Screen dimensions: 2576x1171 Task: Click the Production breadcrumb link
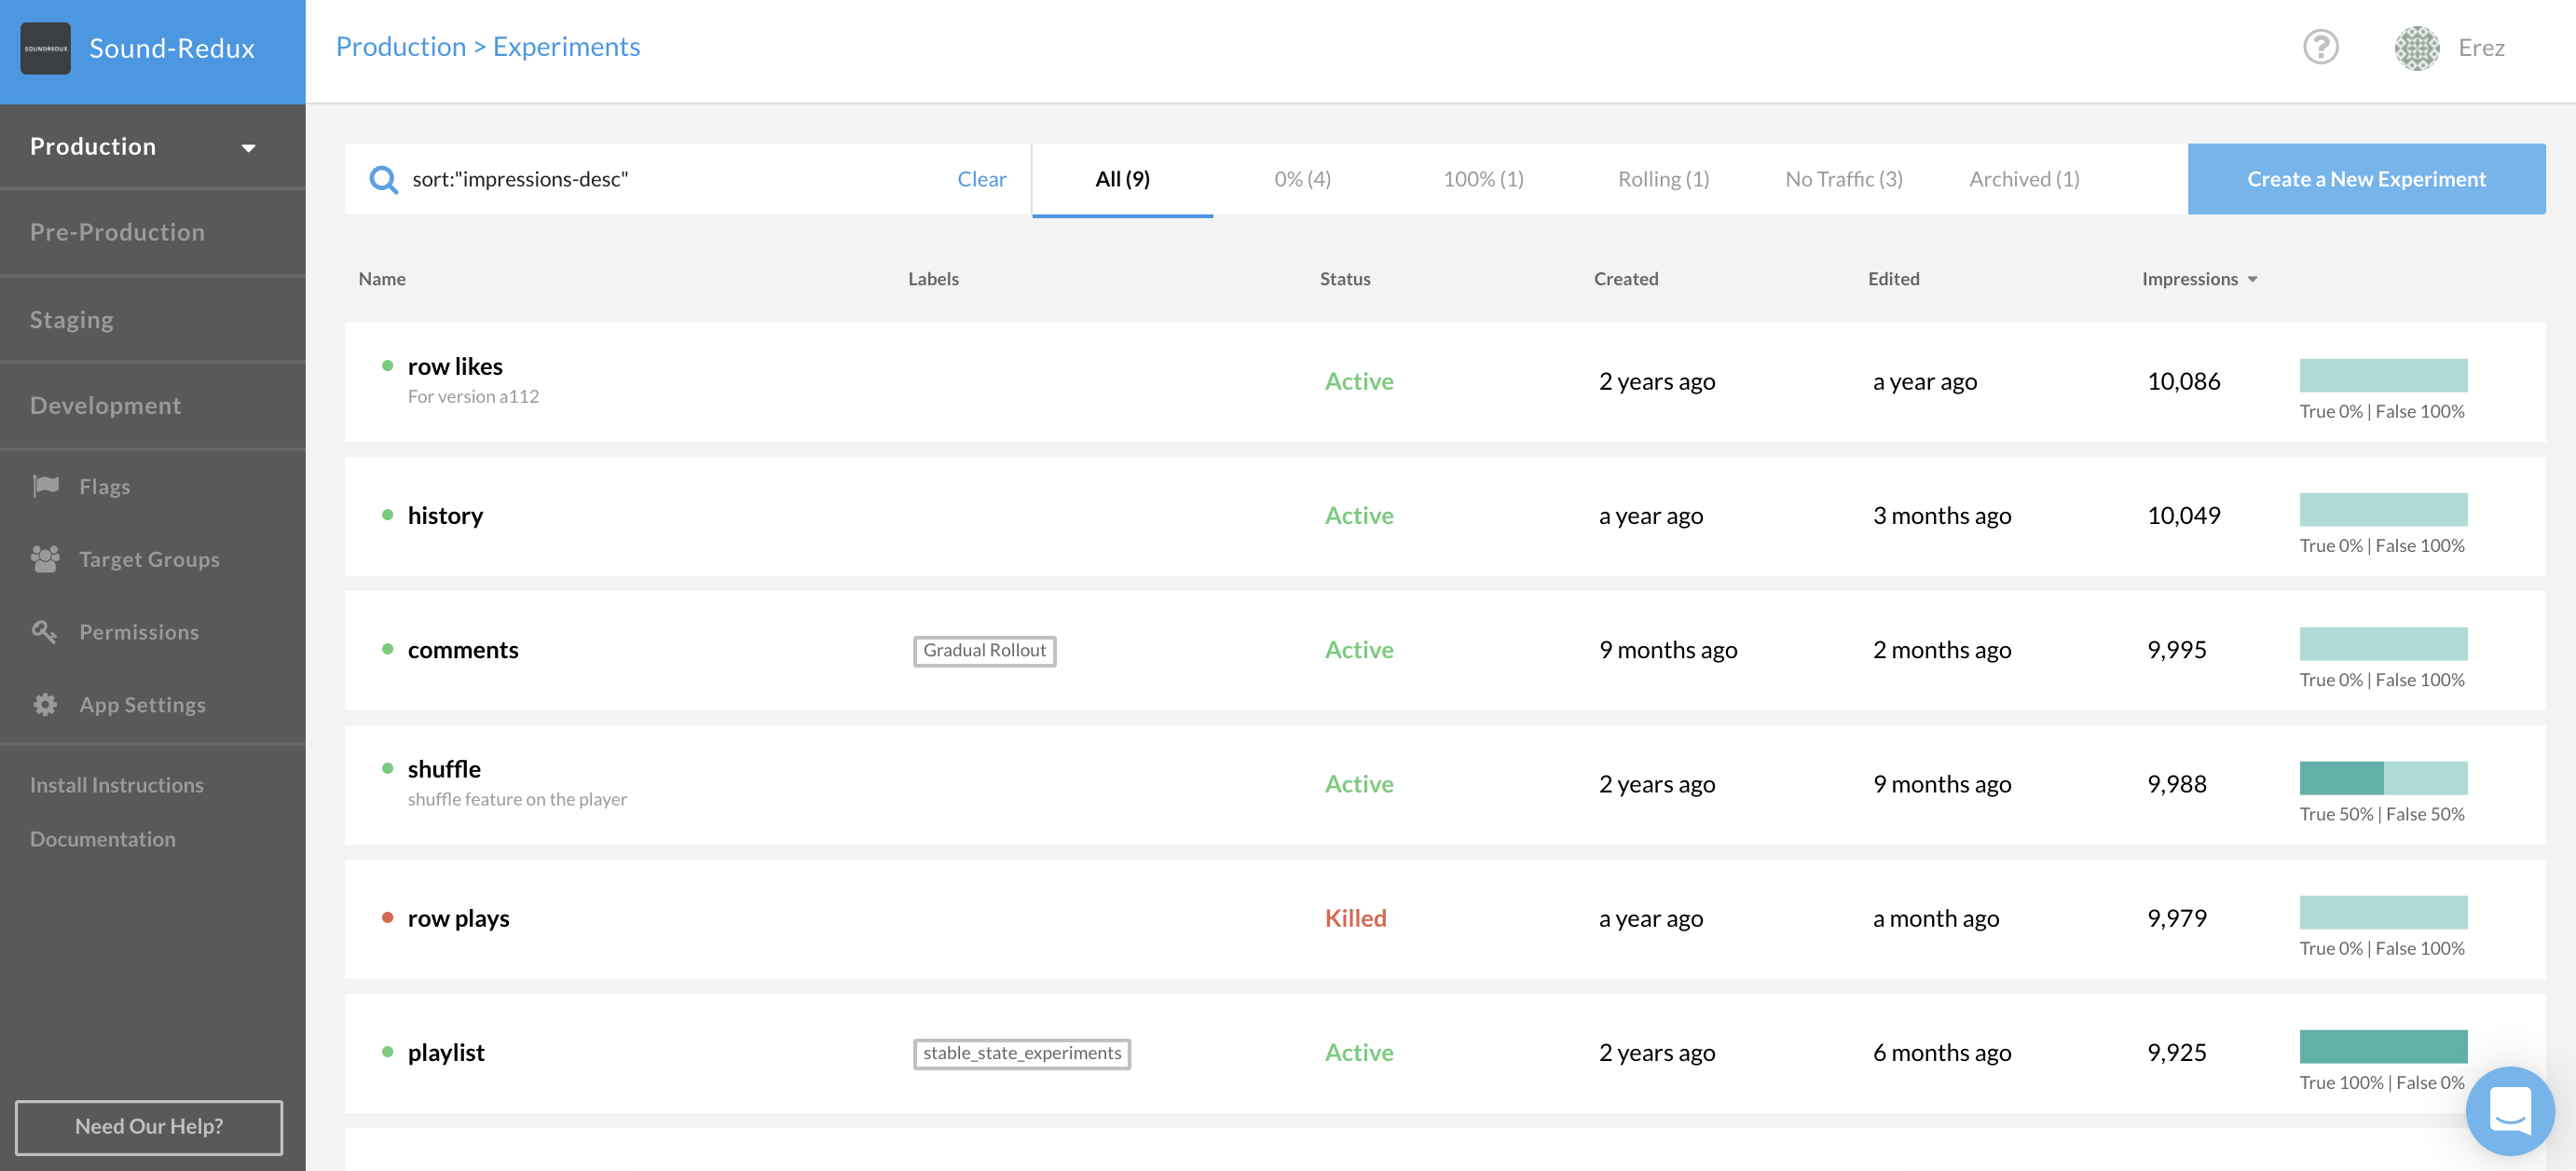(401, 47)
